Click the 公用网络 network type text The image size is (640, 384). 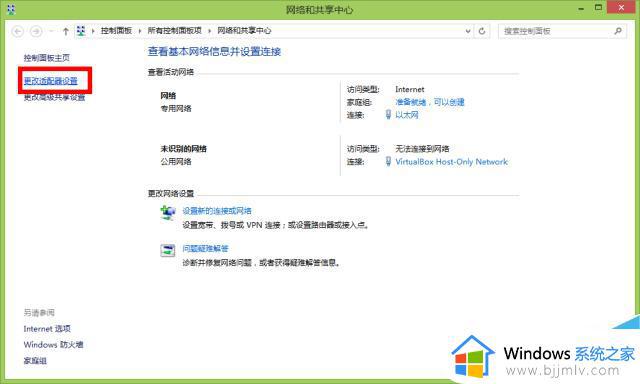[176, 162]
